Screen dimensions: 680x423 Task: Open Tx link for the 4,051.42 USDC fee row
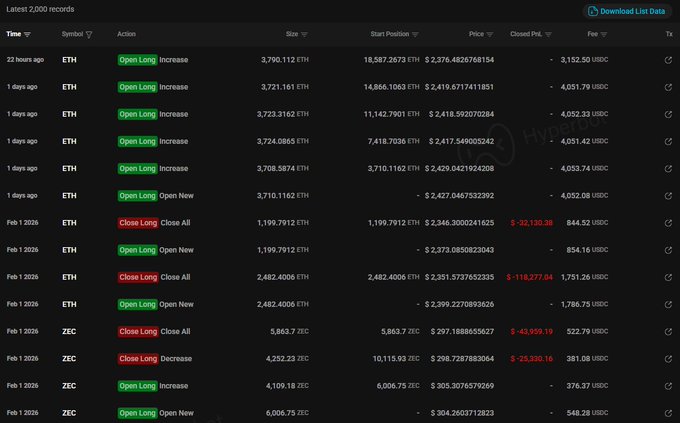click(668, 141)
